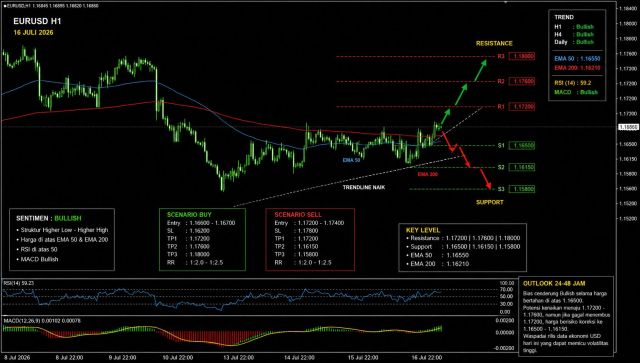This screenshot has height=363, width=640.
Task: Click the TRENDLINE NAIK label
Action: click(x=364, y=187)
